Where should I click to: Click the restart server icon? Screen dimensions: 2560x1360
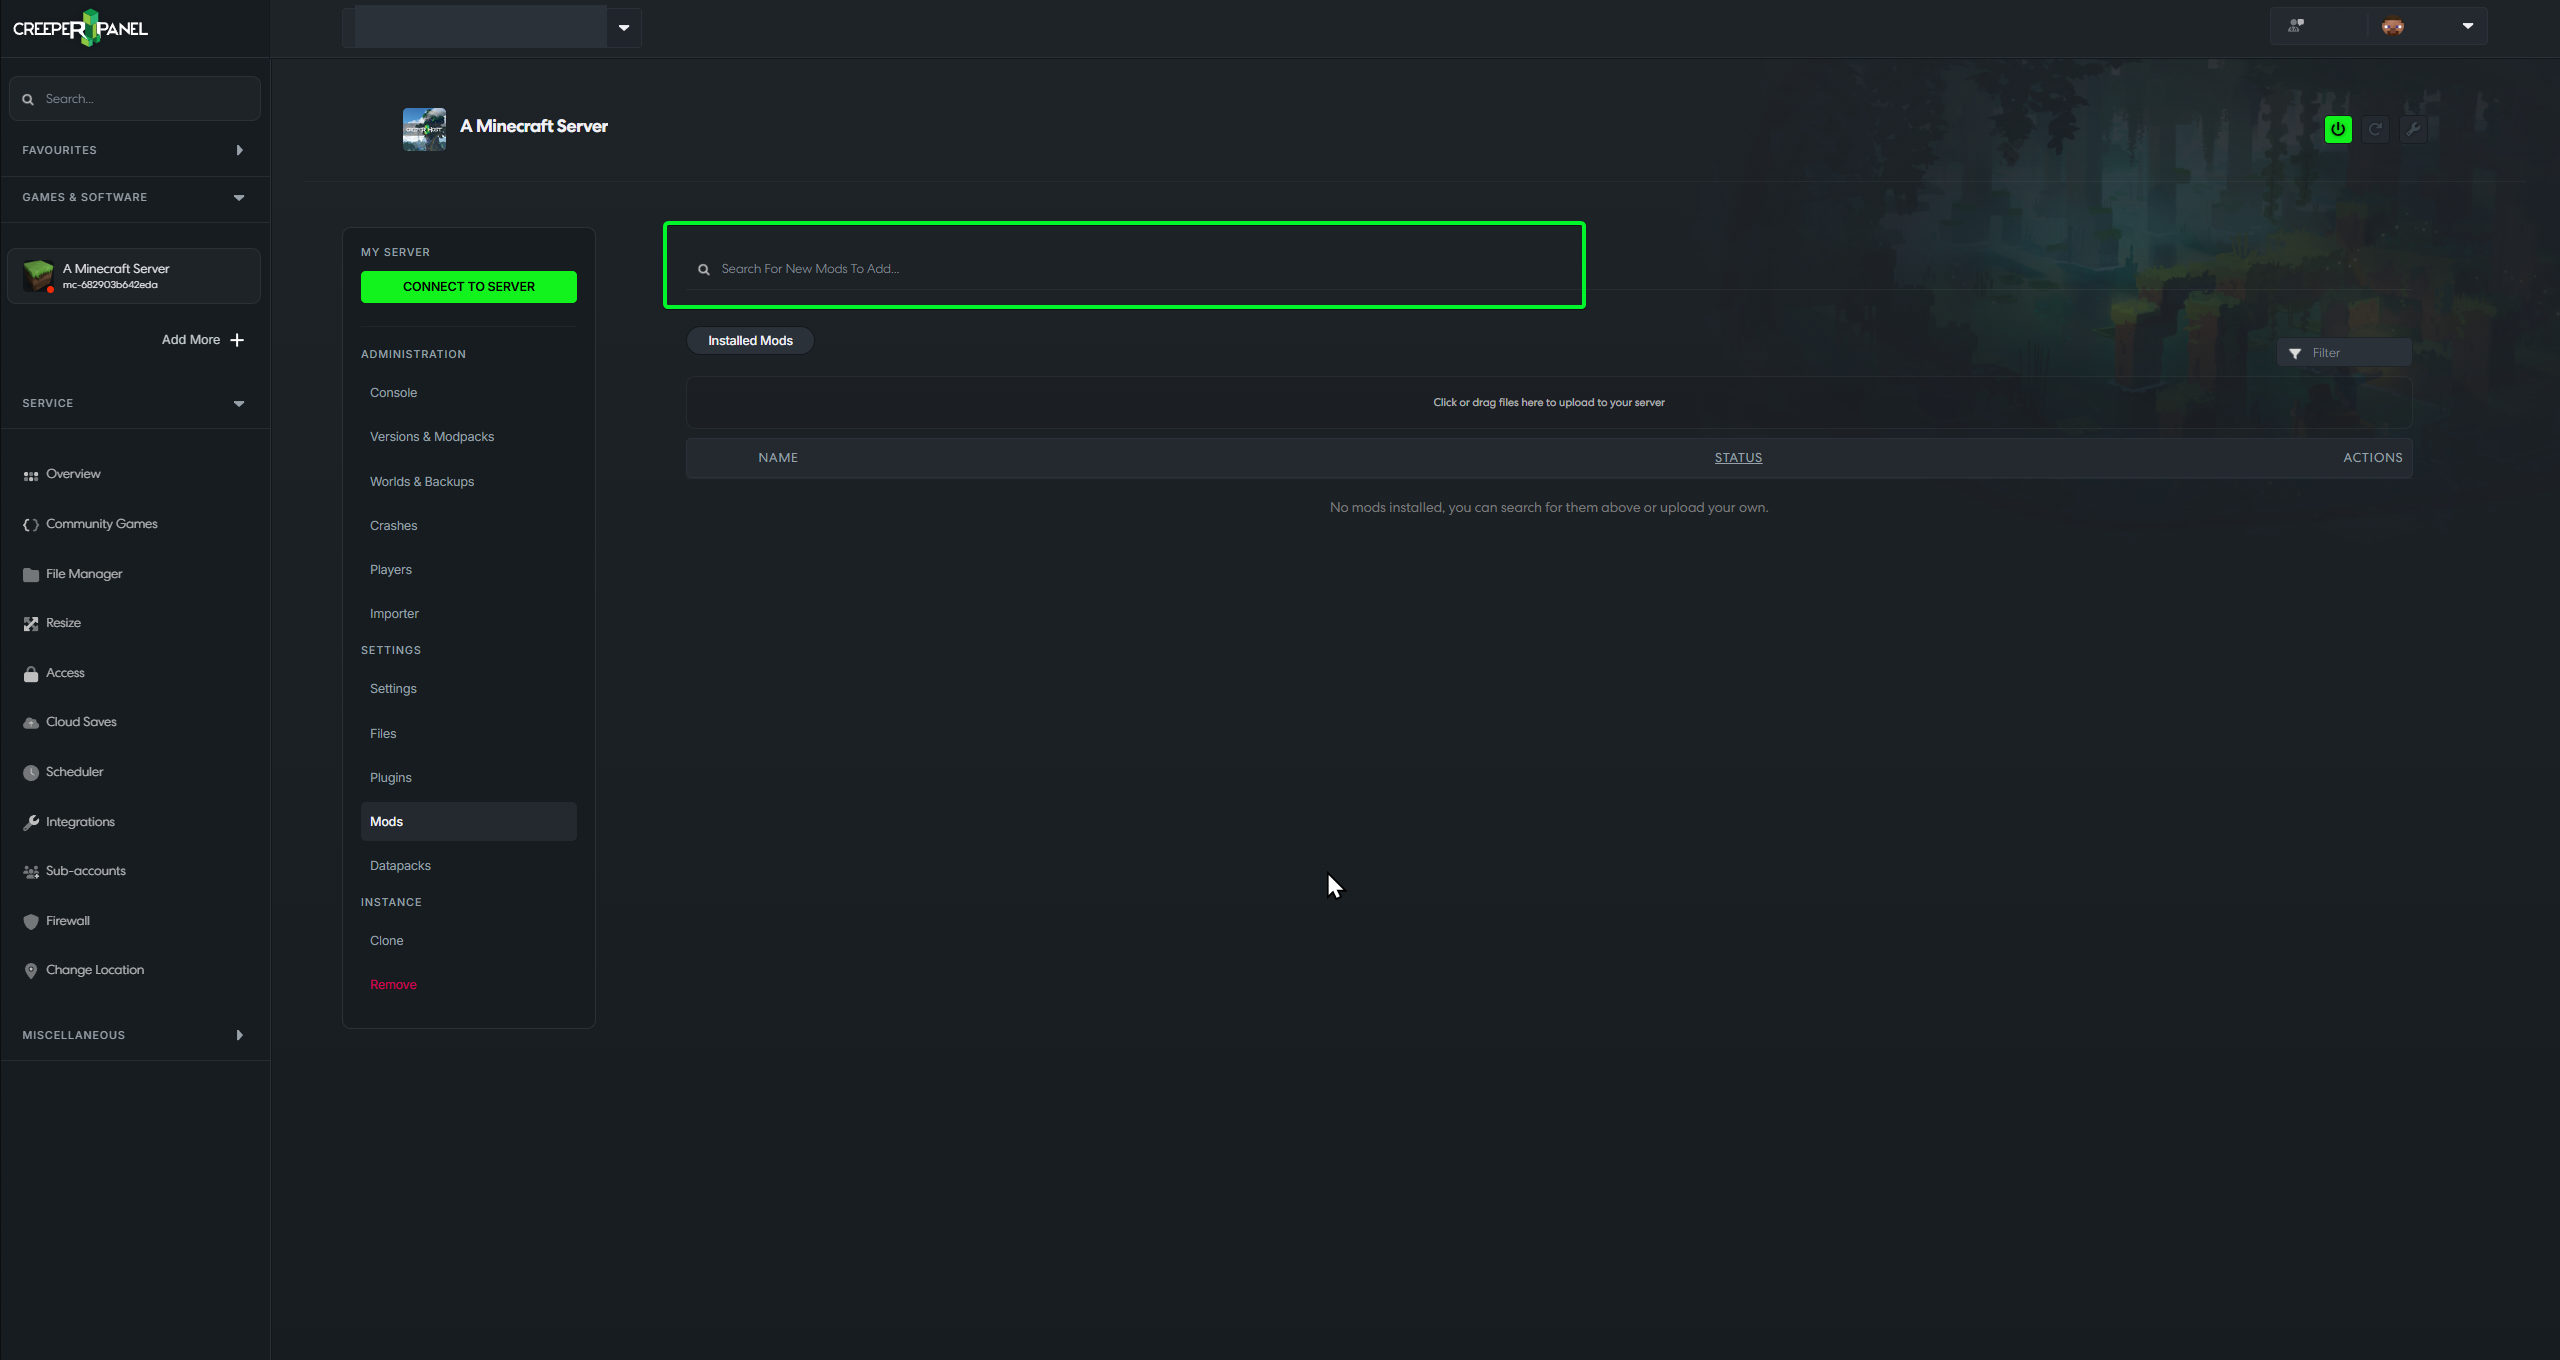2376,129
